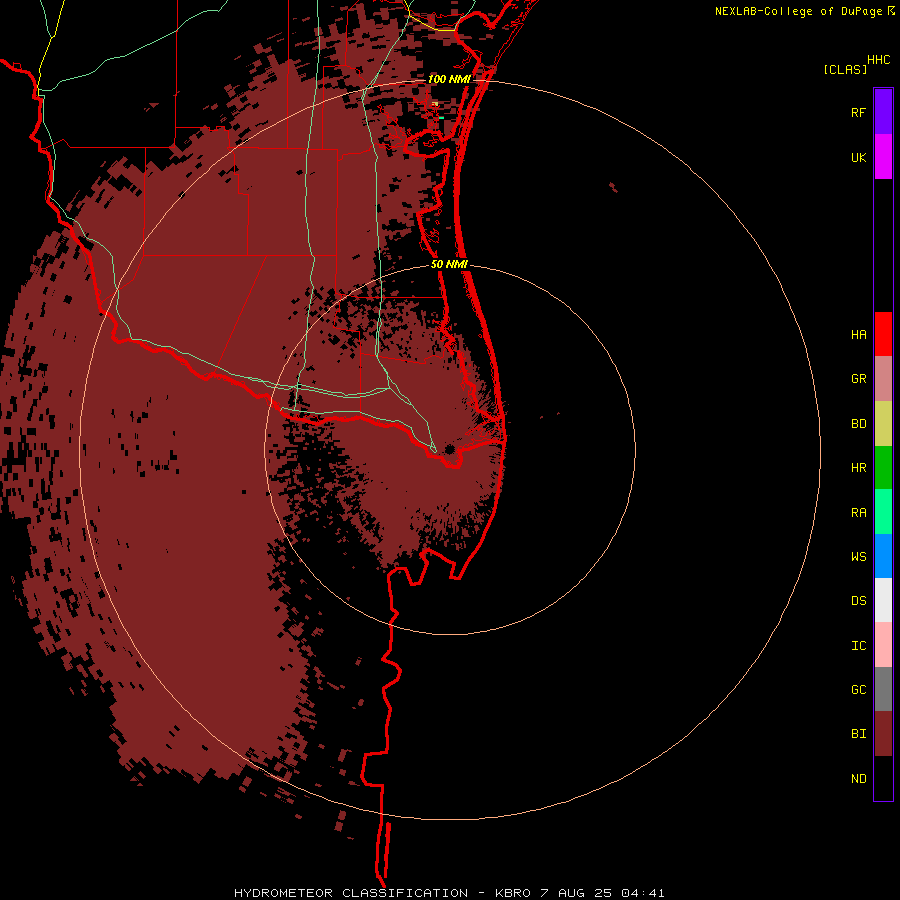Click the WS legend label
The width and height of the screenshot is (900, 900).
tap(858, 557)
